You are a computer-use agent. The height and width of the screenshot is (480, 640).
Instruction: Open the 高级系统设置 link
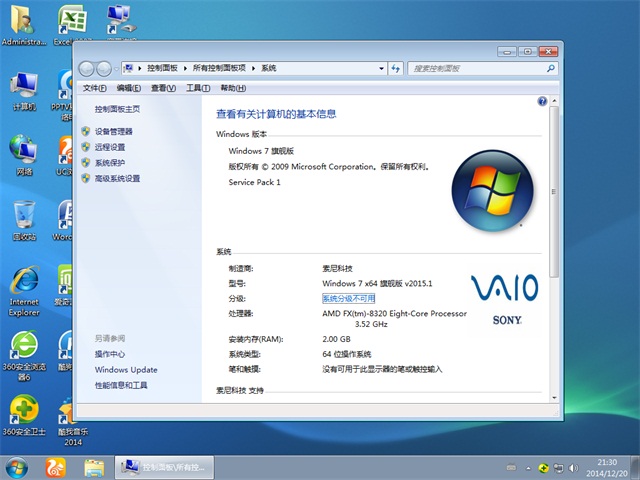click(117, 178)
